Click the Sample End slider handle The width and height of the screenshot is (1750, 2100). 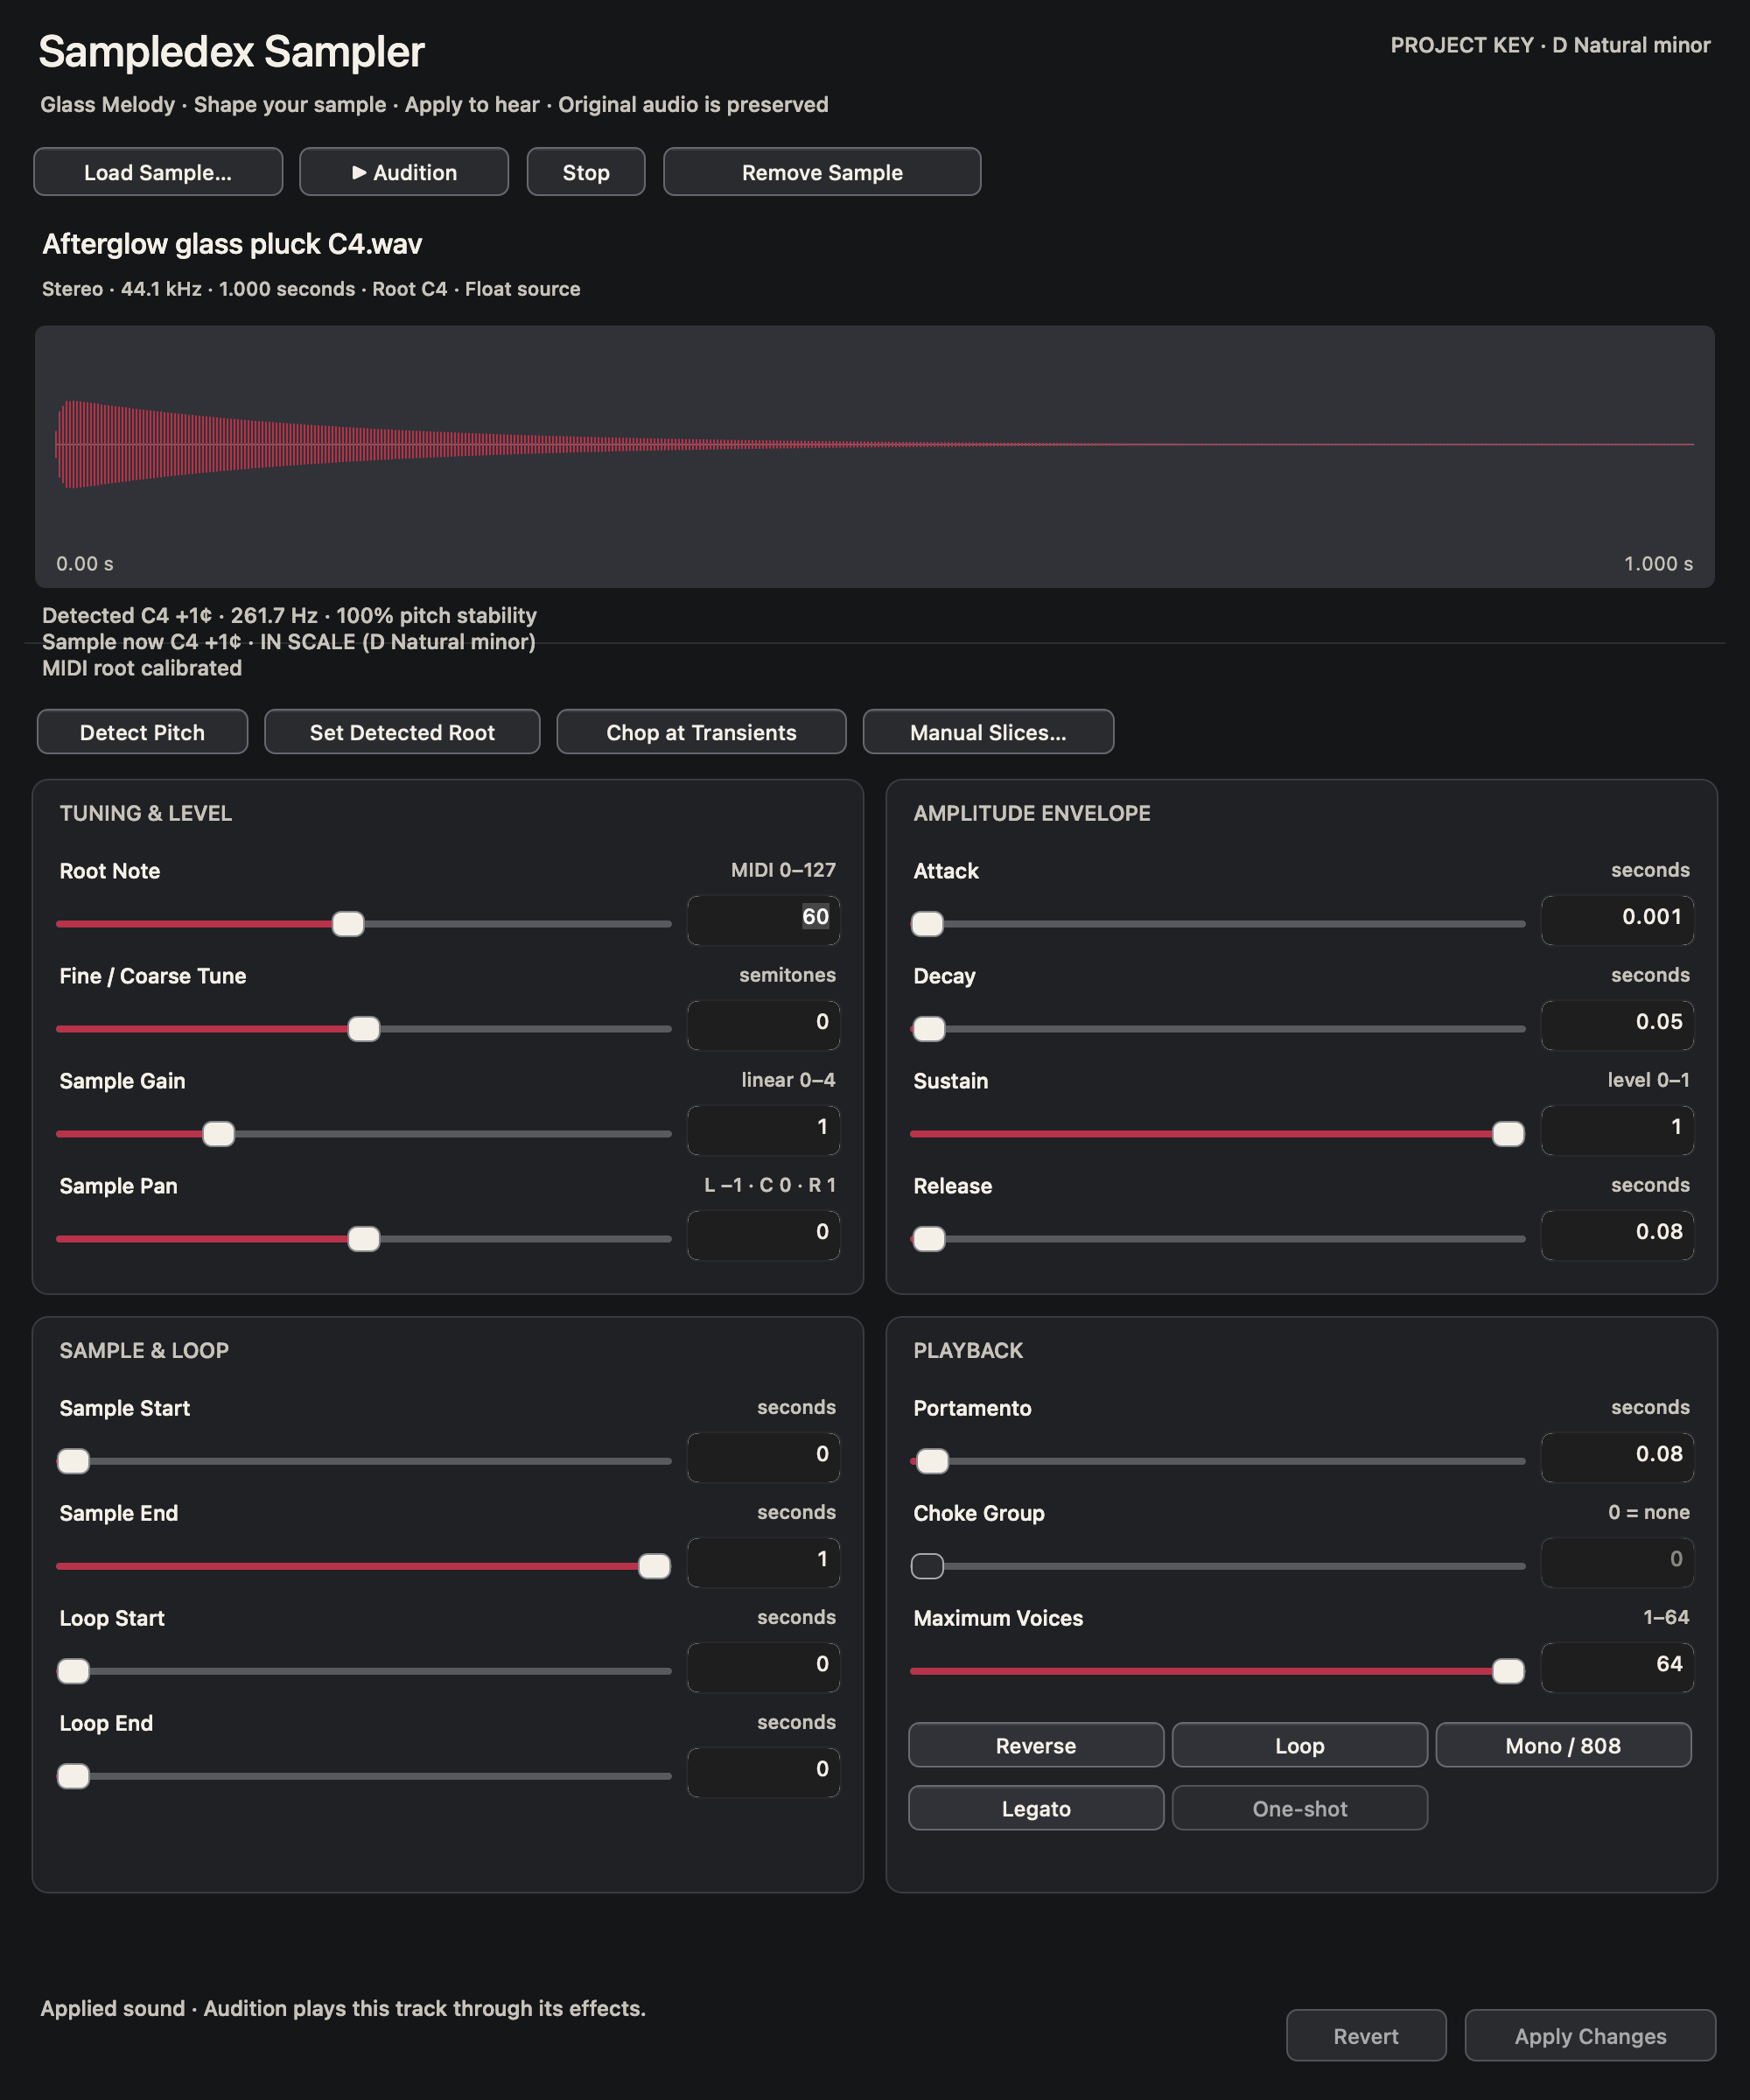pyautogui.click(x=654, y=1566)
